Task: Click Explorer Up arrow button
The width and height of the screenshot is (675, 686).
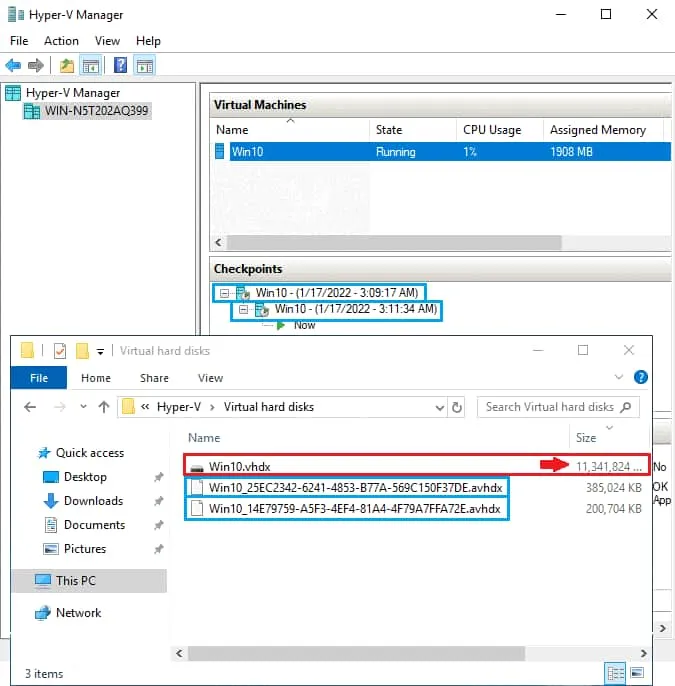Action: (103, 407)
